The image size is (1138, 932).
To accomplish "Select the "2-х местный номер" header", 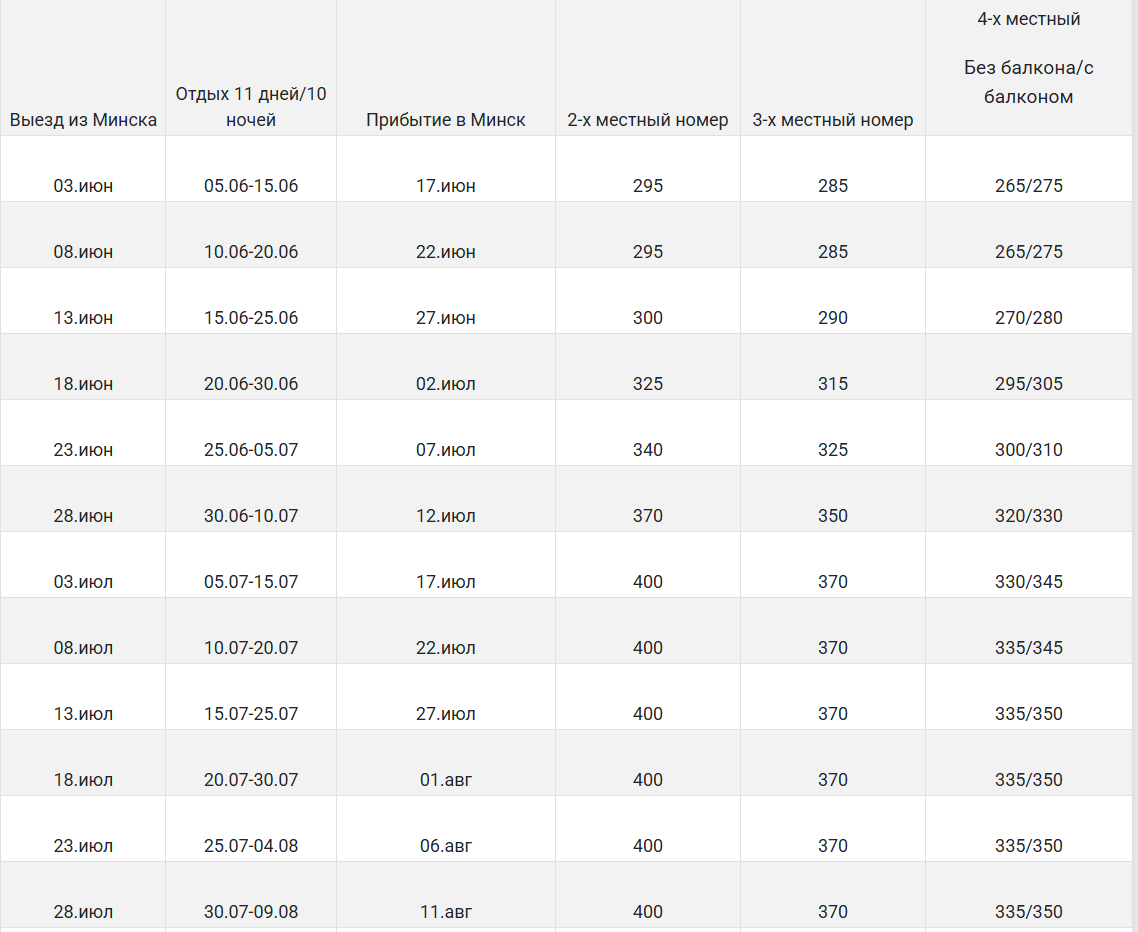I will coord(648,120).
